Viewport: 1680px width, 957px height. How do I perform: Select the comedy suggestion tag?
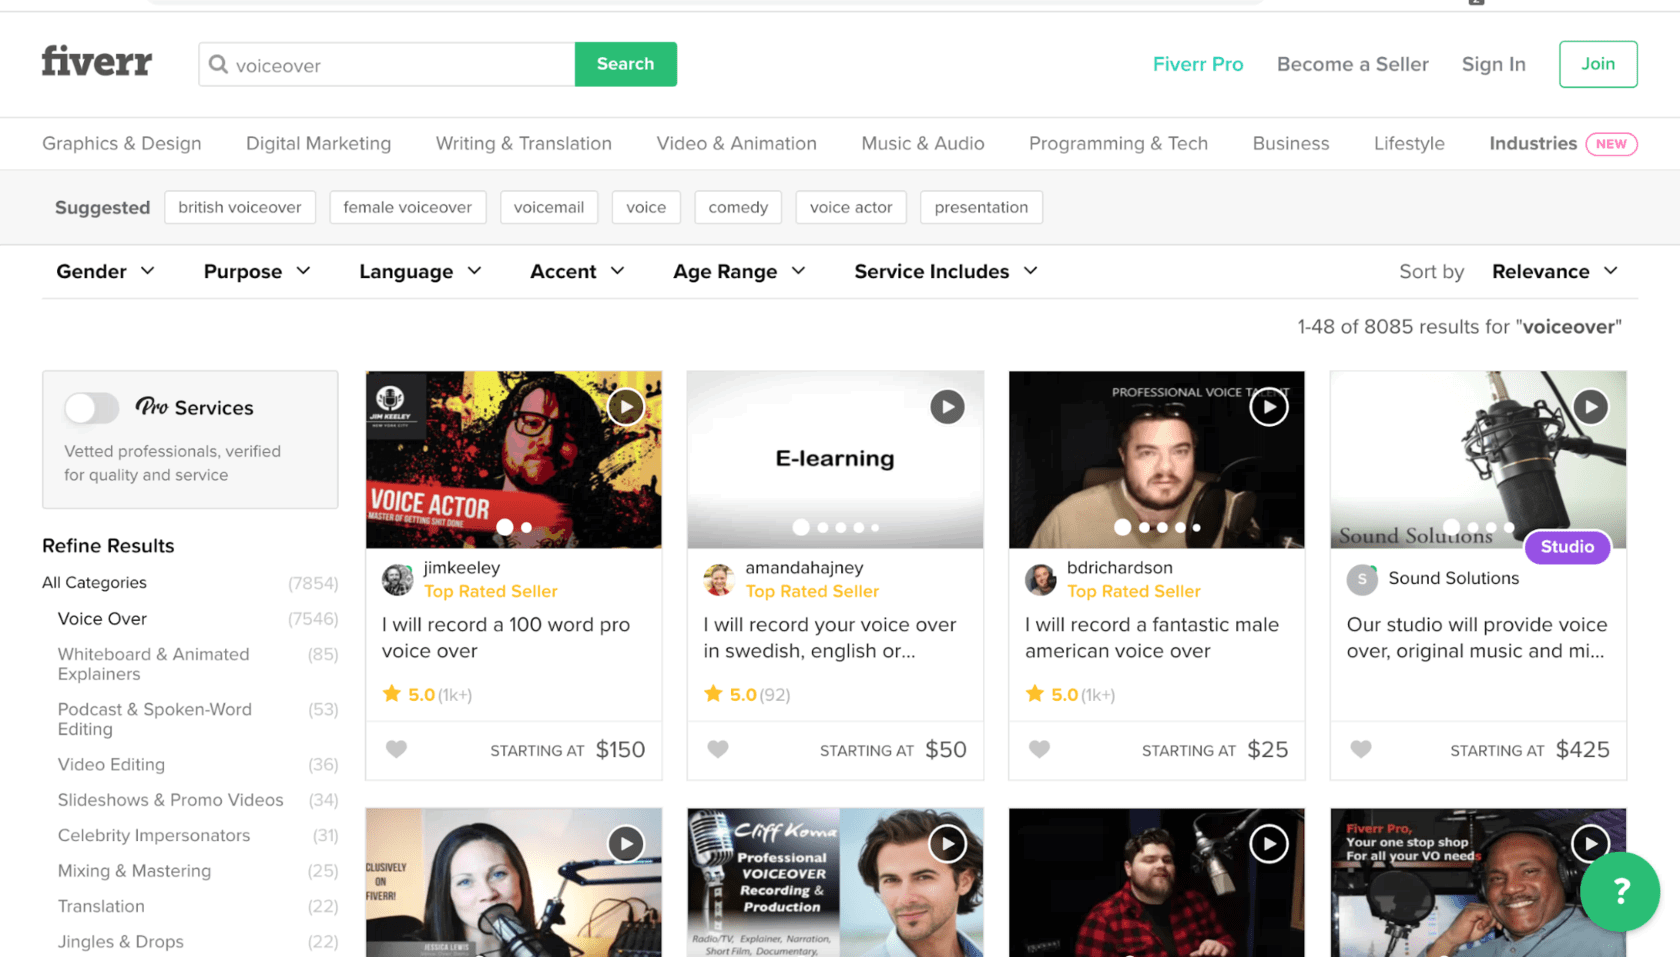(738, 207)
